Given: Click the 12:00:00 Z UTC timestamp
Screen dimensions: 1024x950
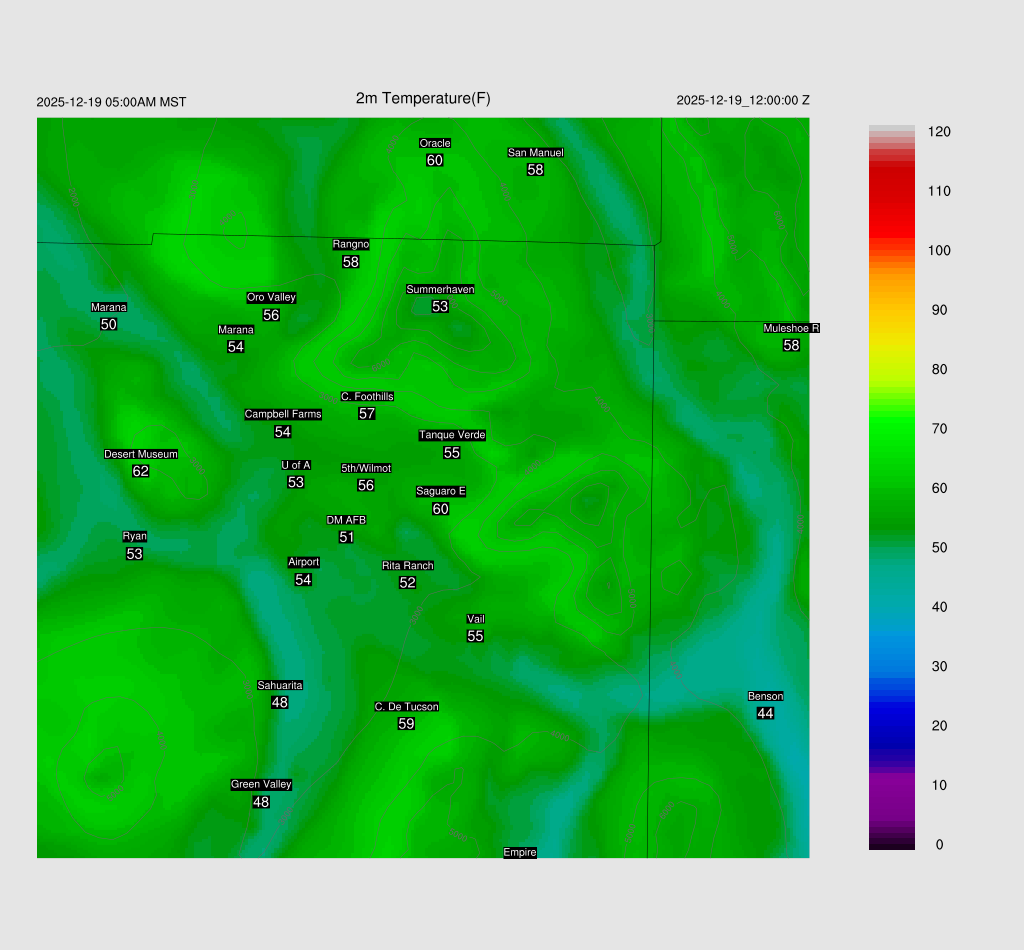Looking at the screenshot, I should point(743,100).
